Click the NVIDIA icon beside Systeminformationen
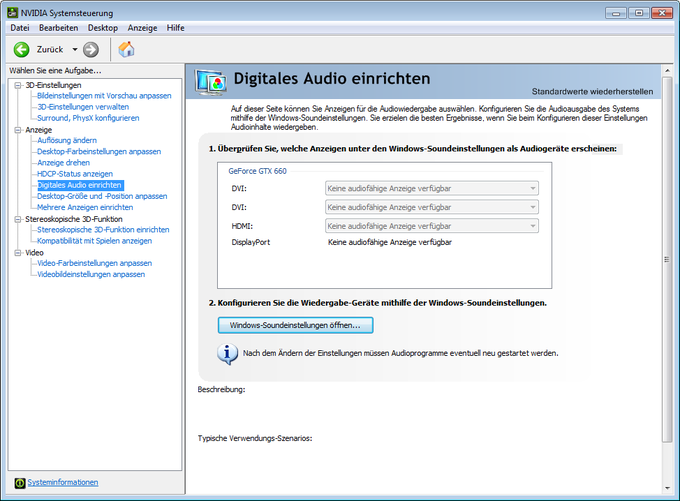The image size is (680, 501). pyautogui.click(x=20, y=482)
